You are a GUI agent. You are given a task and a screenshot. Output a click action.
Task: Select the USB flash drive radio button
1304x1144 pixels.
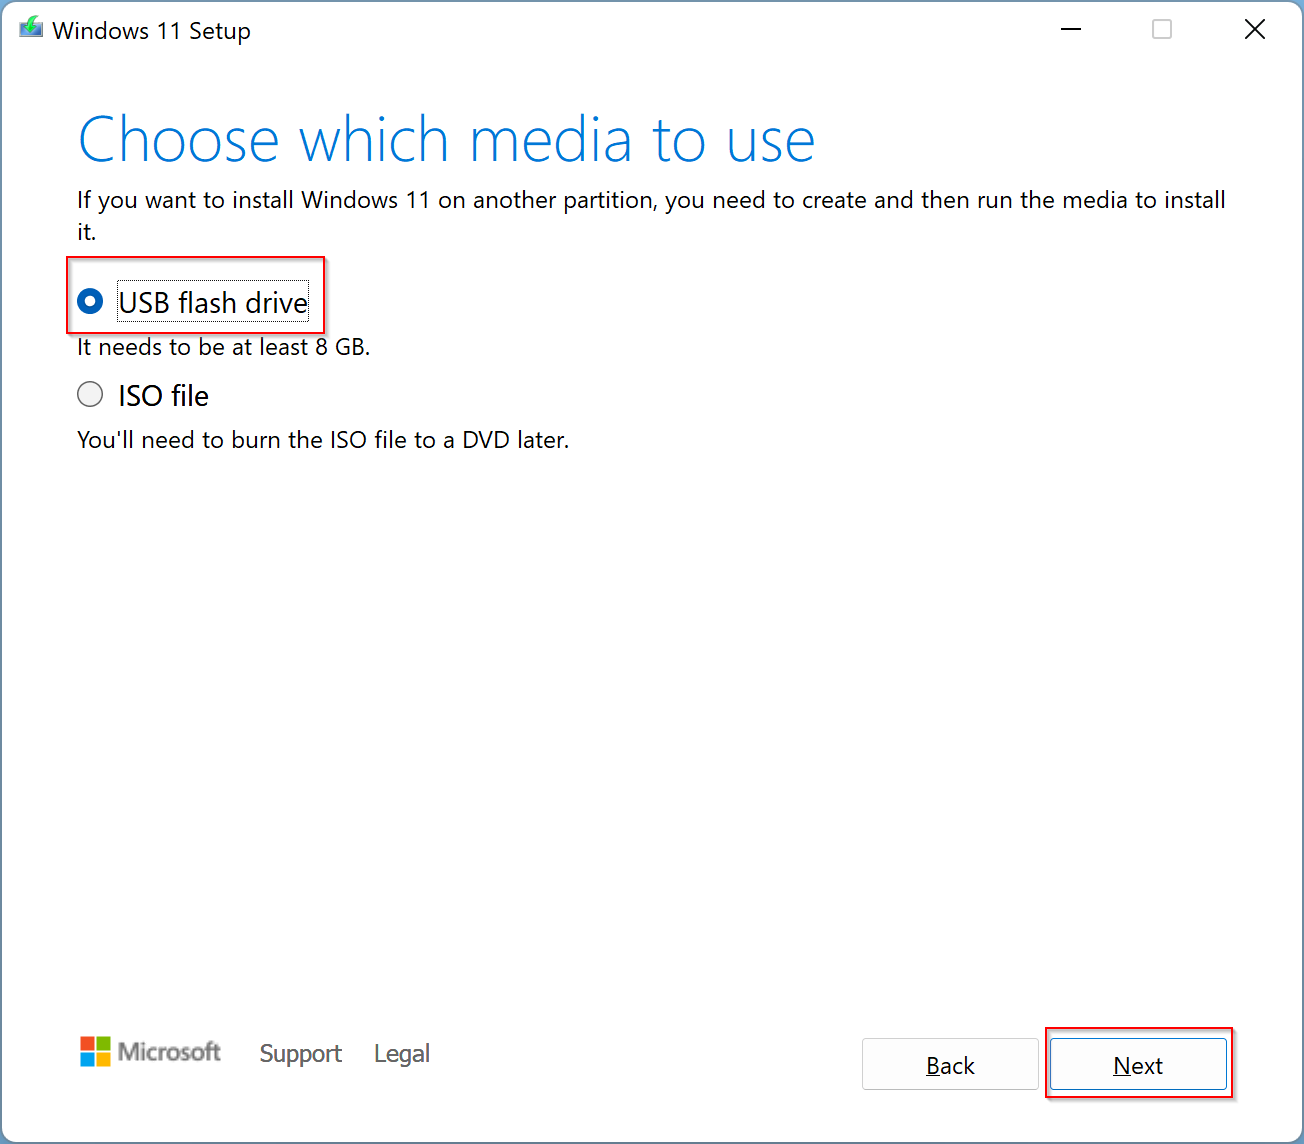(x=90, y=301)
